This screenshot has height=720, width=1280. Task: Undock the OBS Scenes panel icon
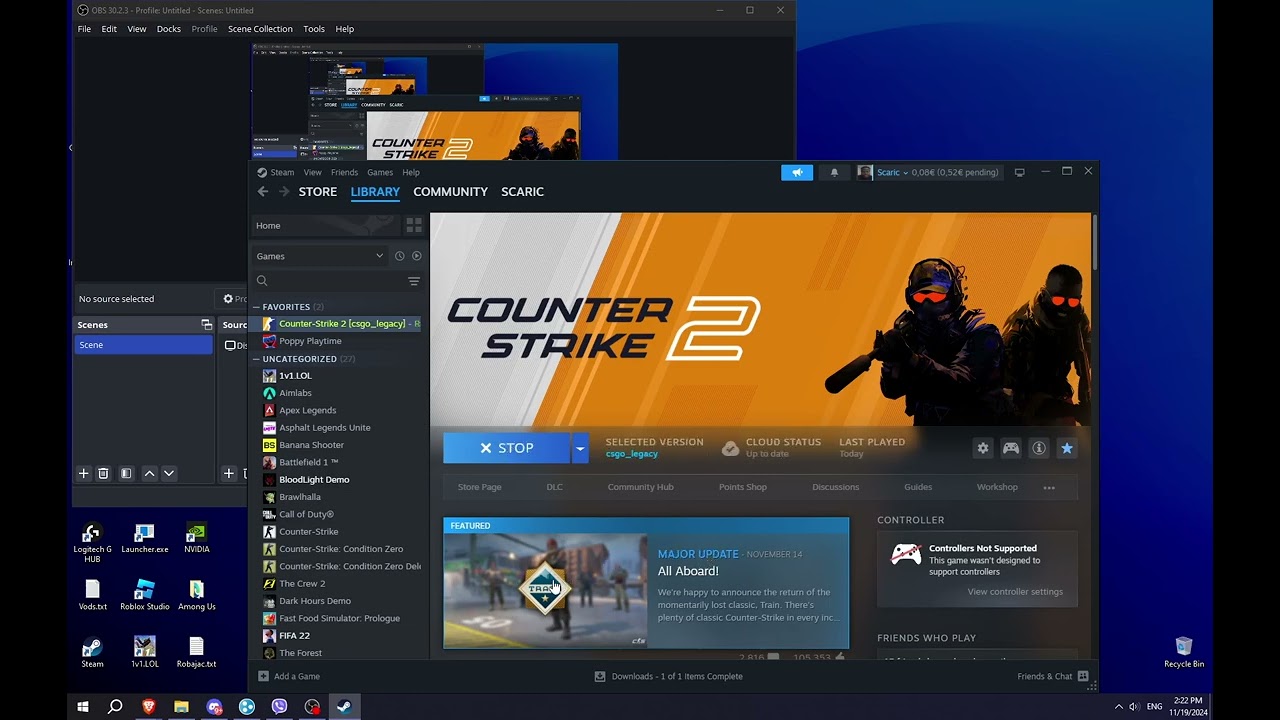[x=207, y=325]
